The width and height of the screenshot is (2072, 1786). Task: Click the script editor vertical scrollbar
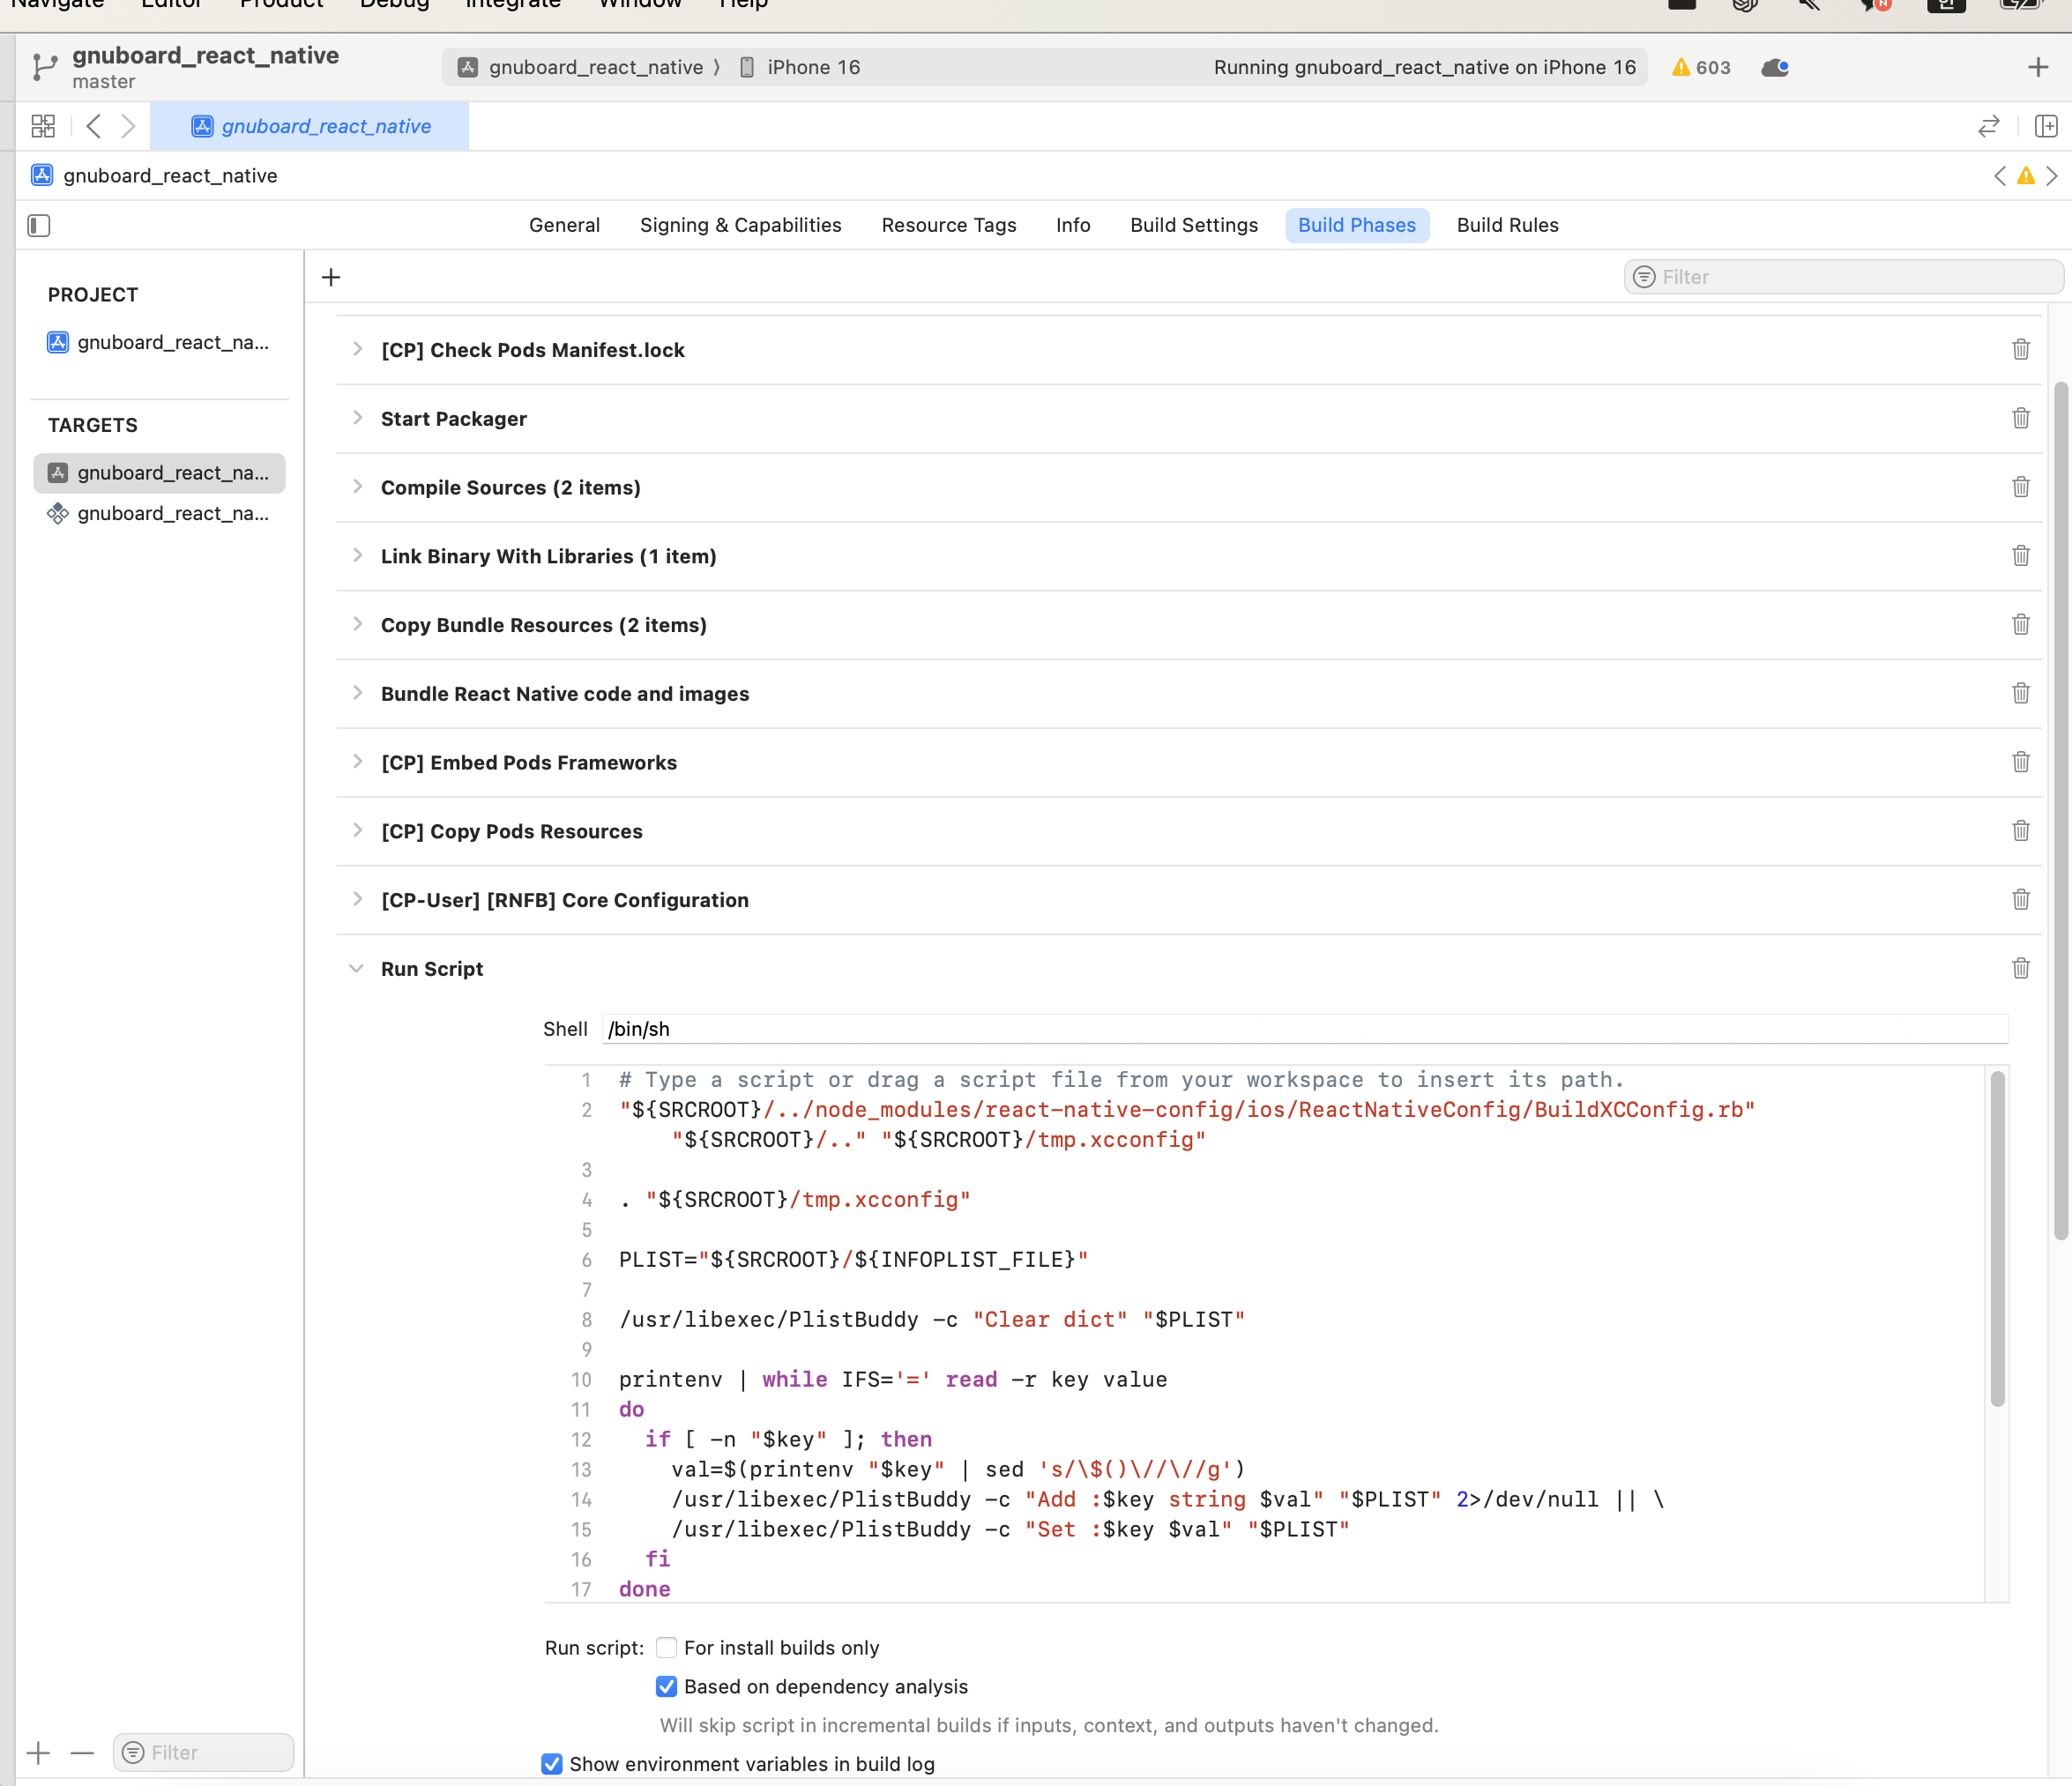(x=1997, y=1240)
